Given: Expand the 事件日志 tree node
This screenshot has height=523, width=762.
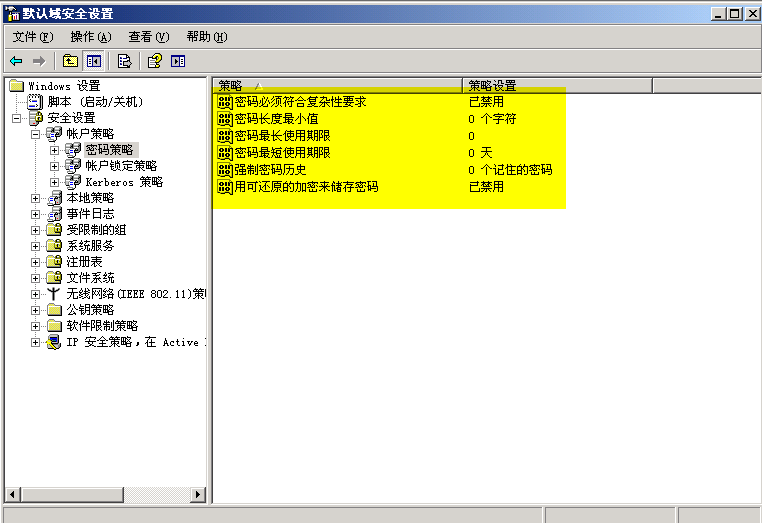Looking at the screenshot, I should tap(35, 214).
